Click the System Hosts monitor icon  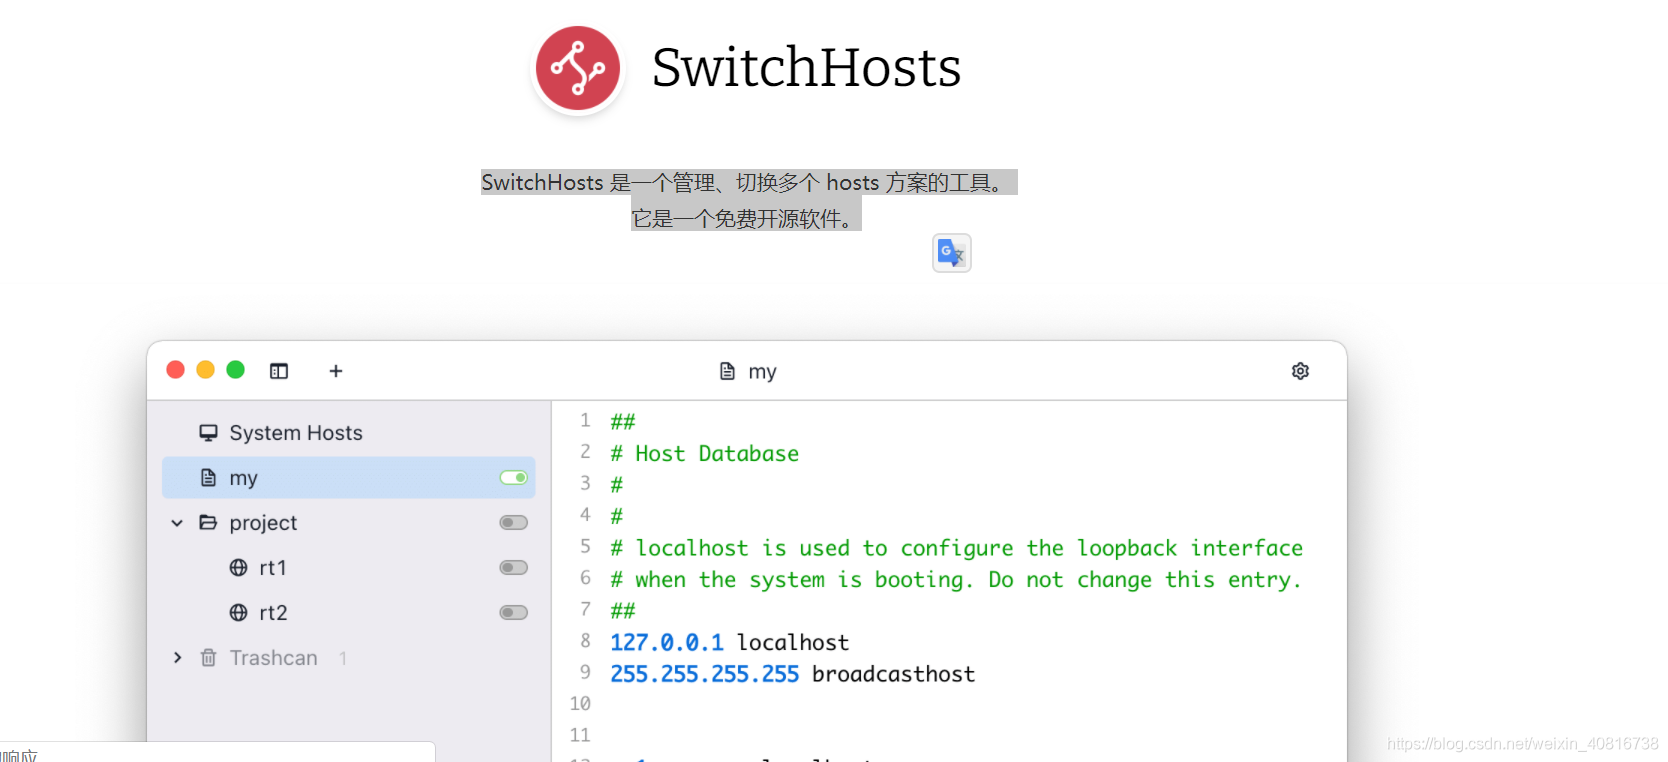click(x=208, y=433)
